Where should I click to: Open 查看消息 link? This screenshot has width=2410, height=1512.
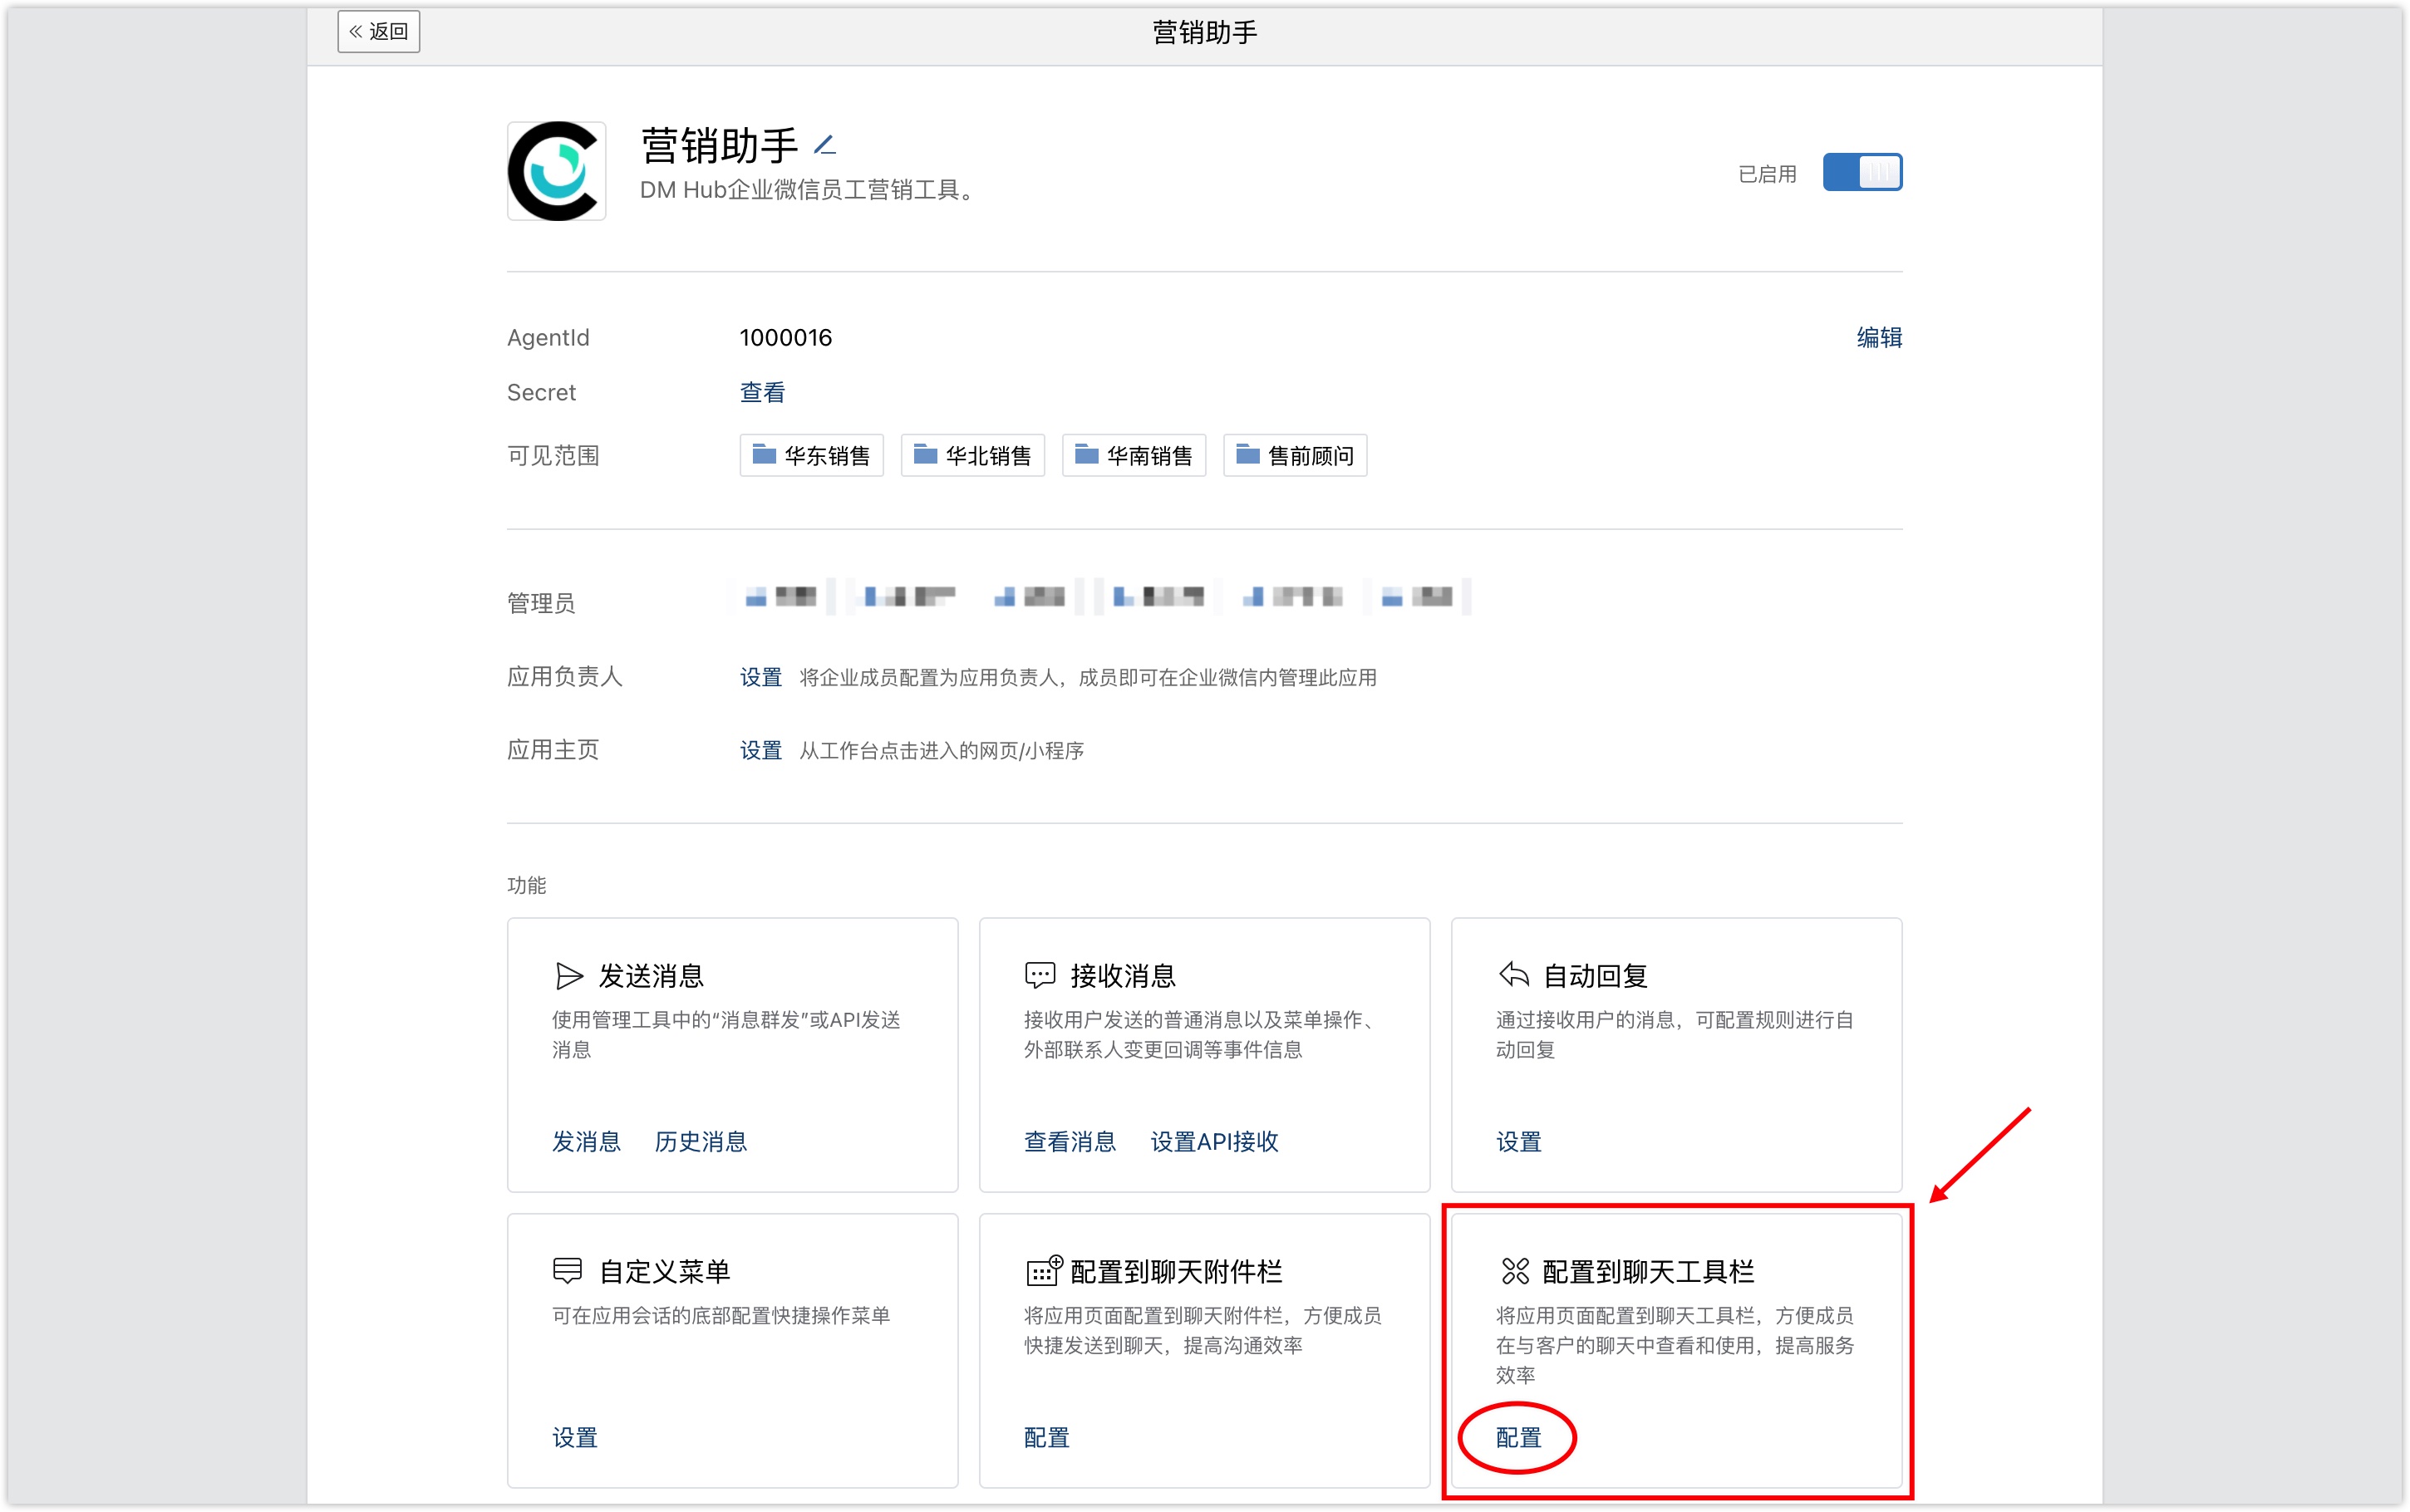pyautogui.click(x=1069, y=1142)
